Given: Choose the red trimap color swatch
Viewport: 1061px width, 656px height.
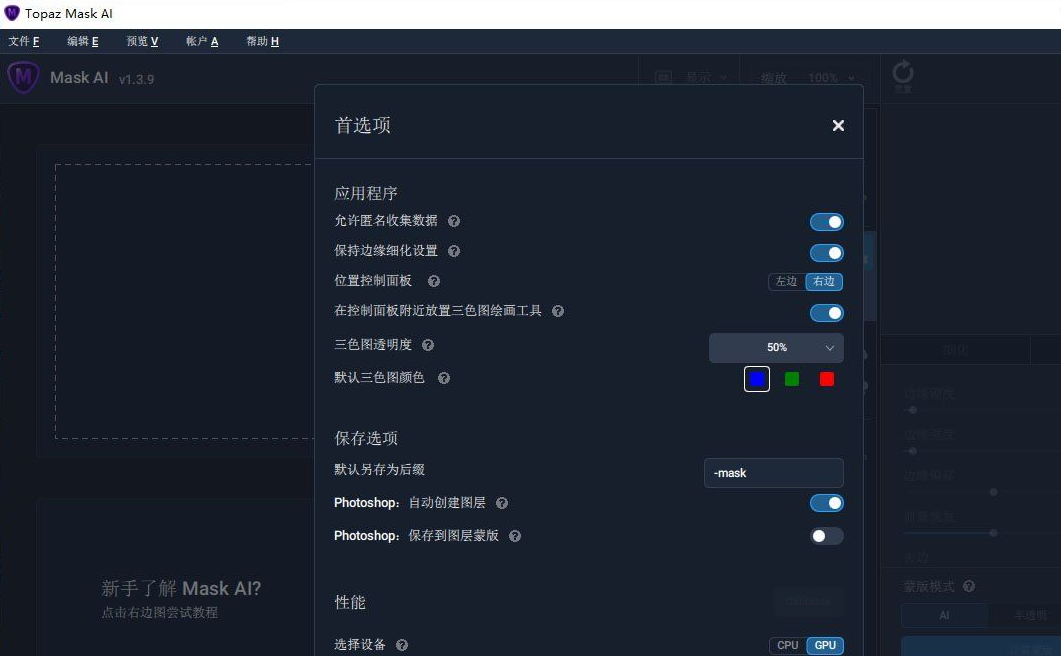Looking at the screenshot, I should 827,379.
